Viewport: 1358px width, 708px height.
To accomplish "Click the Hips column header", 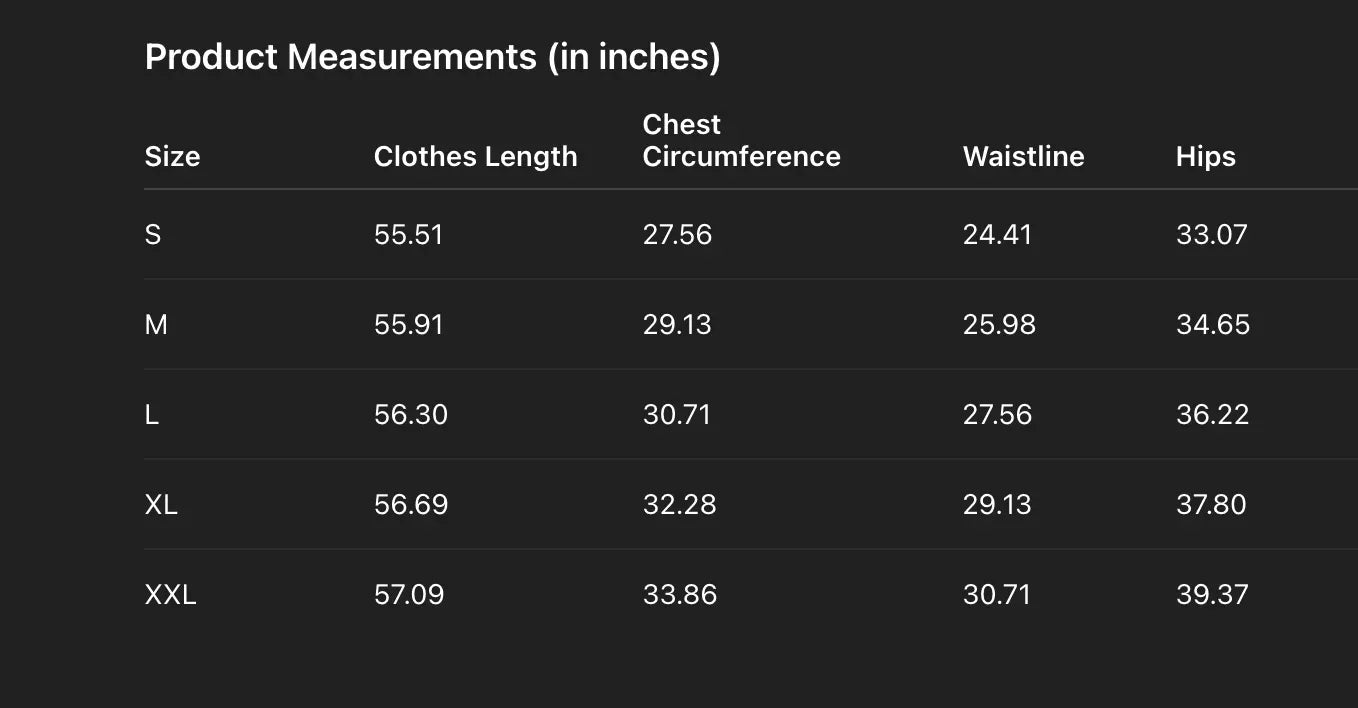I will (1205, 156).
